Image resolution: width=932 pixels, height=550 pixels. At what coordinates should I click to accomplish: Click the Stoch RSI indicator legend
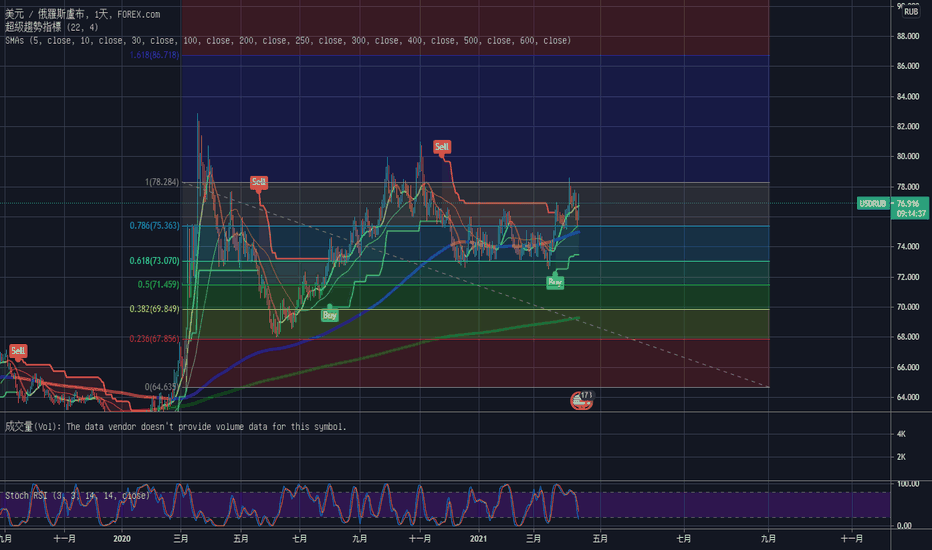point(77,495)
